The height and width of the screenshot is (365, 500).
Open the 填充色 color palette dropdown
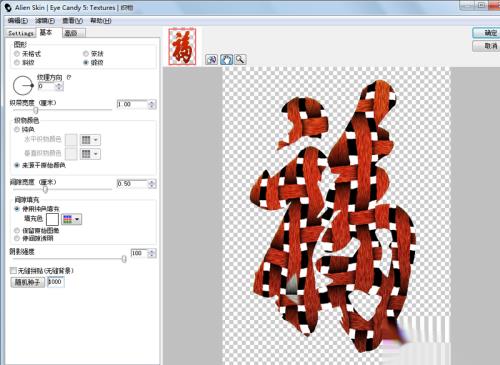72,219
